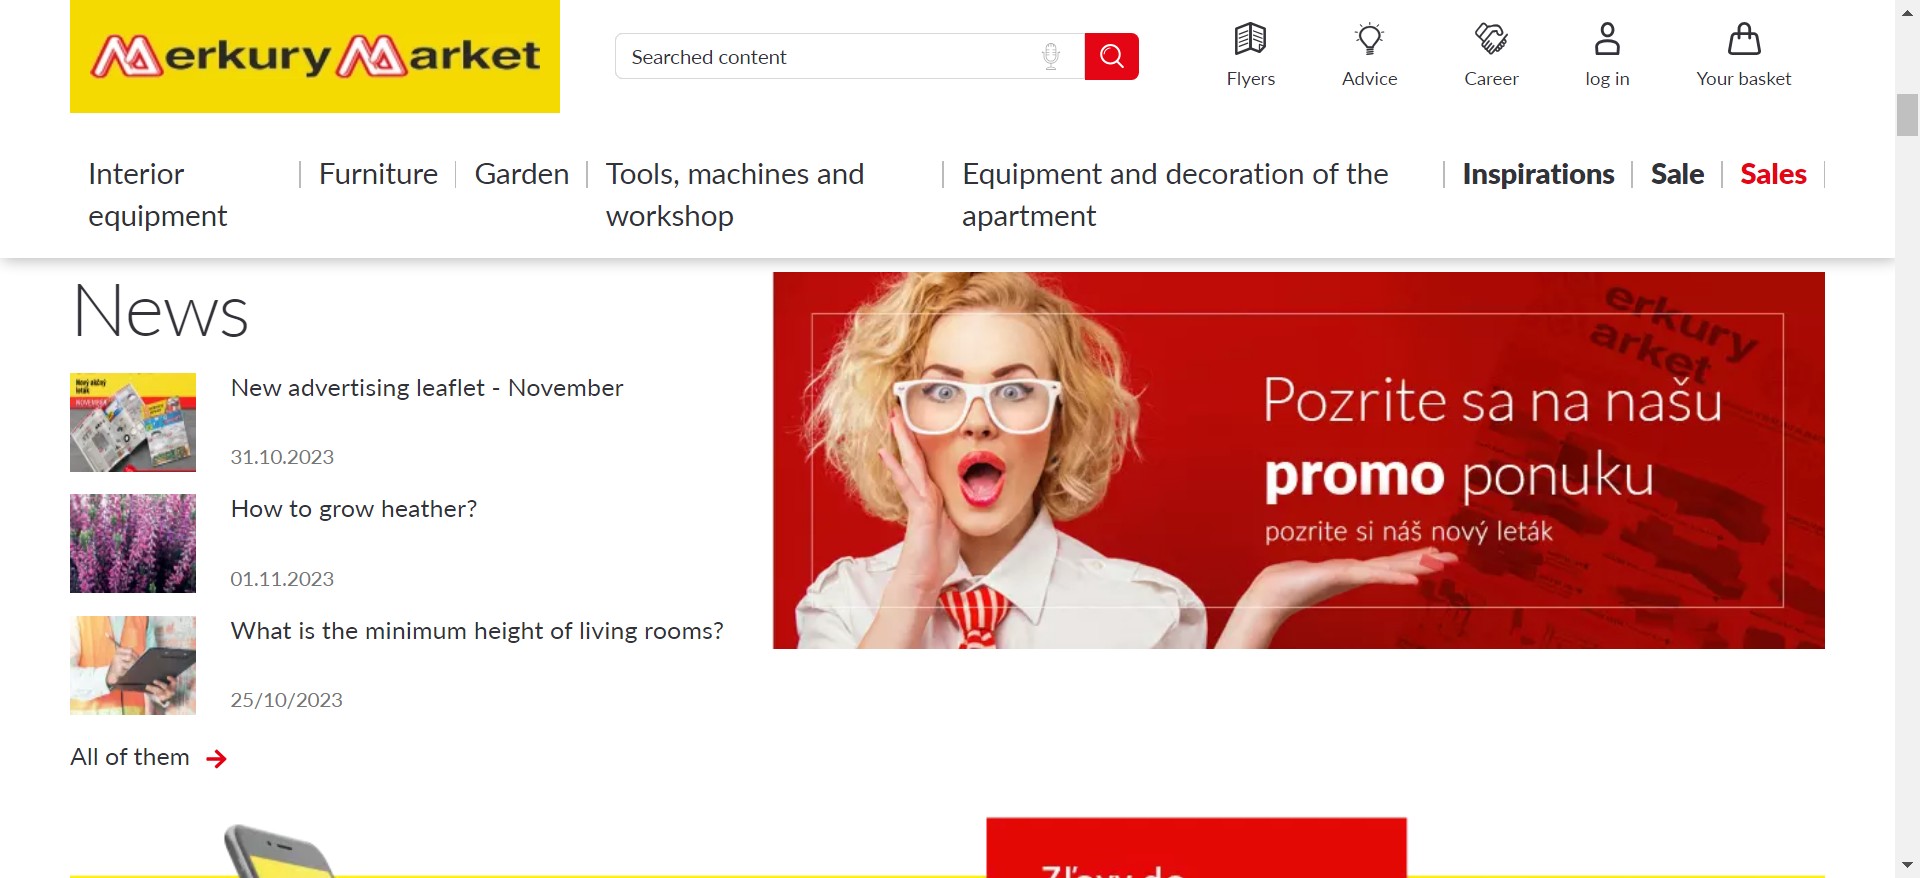Click the red arrow beside All of them
This screenshot has height=878, width=1920.
216,759
